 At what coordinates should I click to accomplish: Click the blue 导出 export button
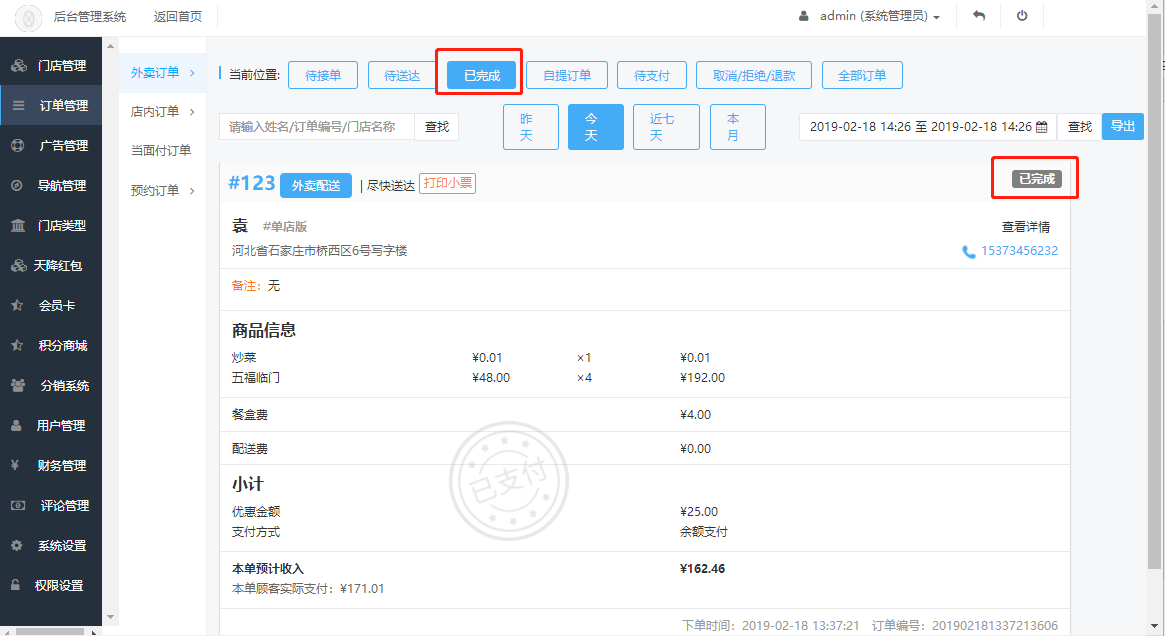click(x=1123, y=127)
